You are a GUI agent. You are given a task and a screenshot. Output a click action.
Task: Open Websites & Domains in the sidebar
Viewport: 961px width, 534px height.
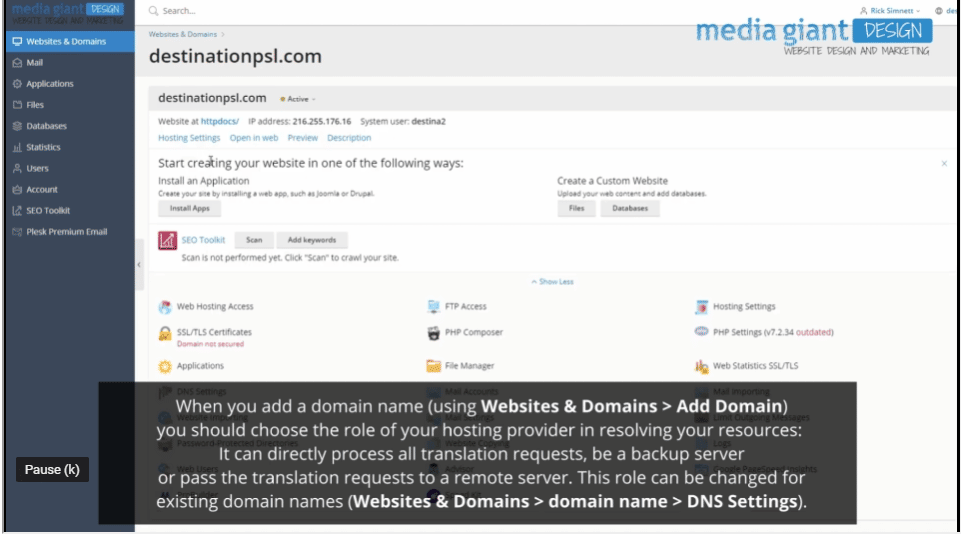[x=70, y=42]
